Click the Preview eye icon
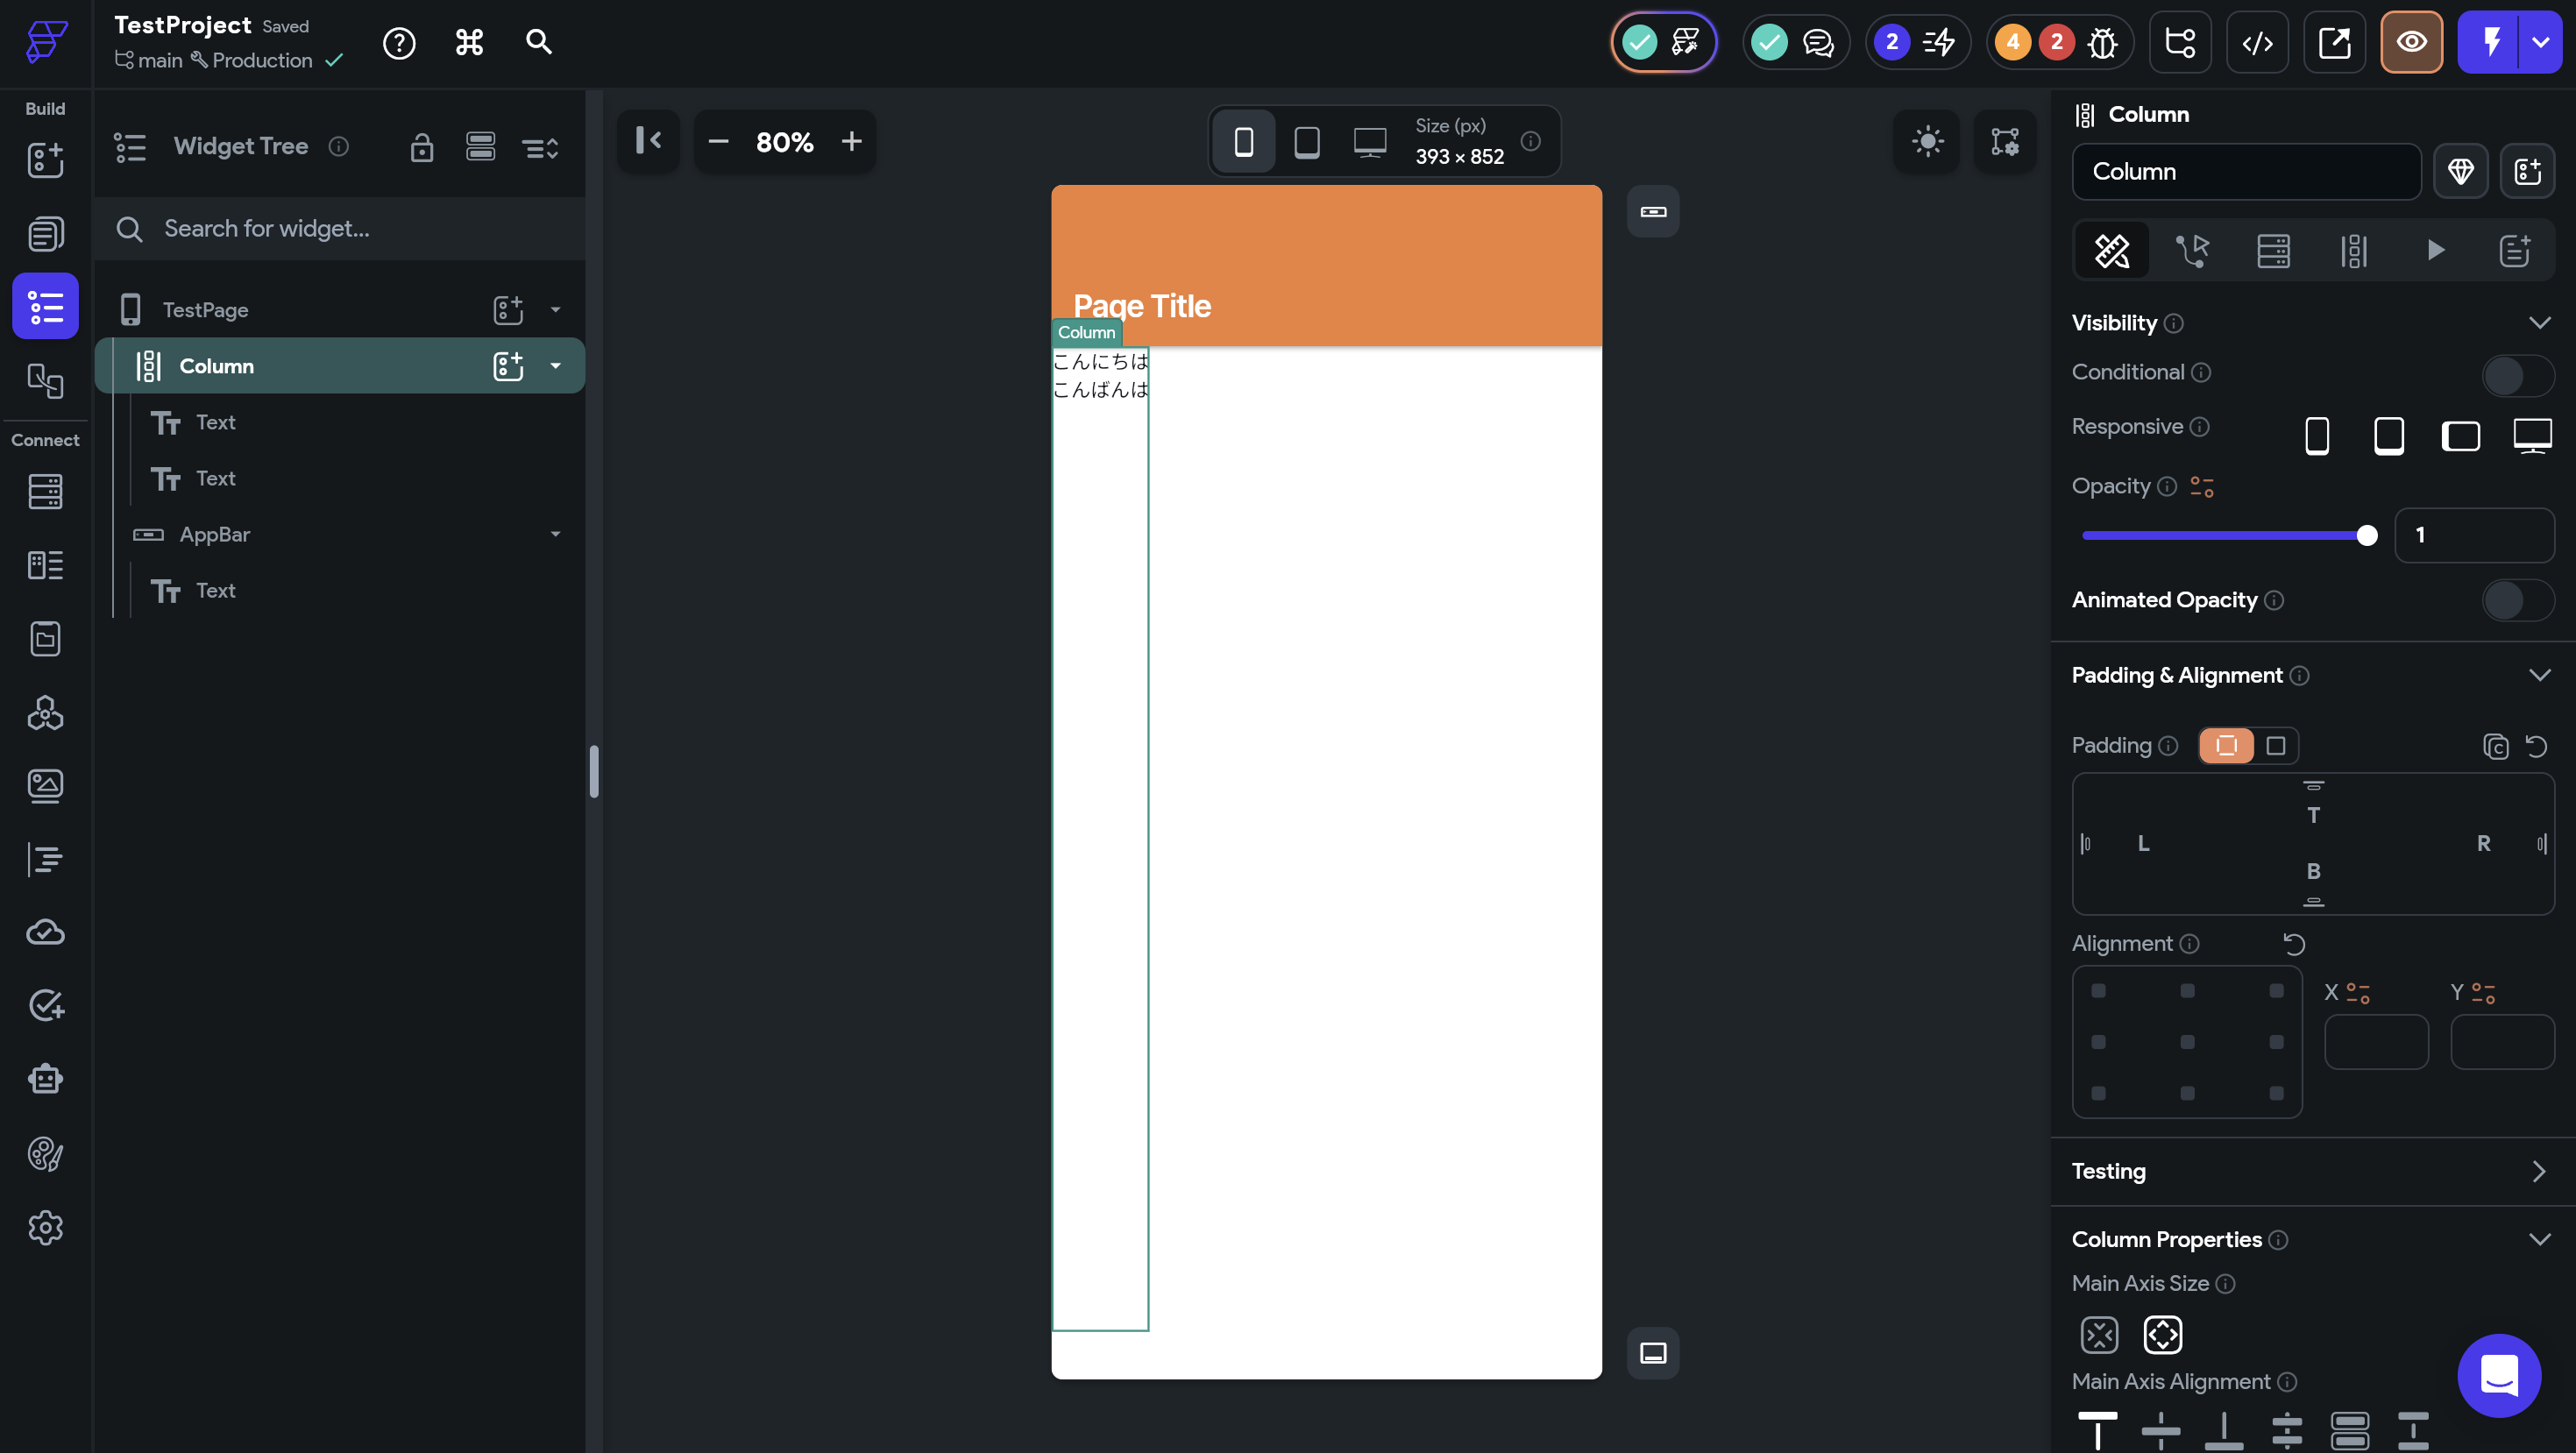2576x1453 pixels. coord(2411,42)
